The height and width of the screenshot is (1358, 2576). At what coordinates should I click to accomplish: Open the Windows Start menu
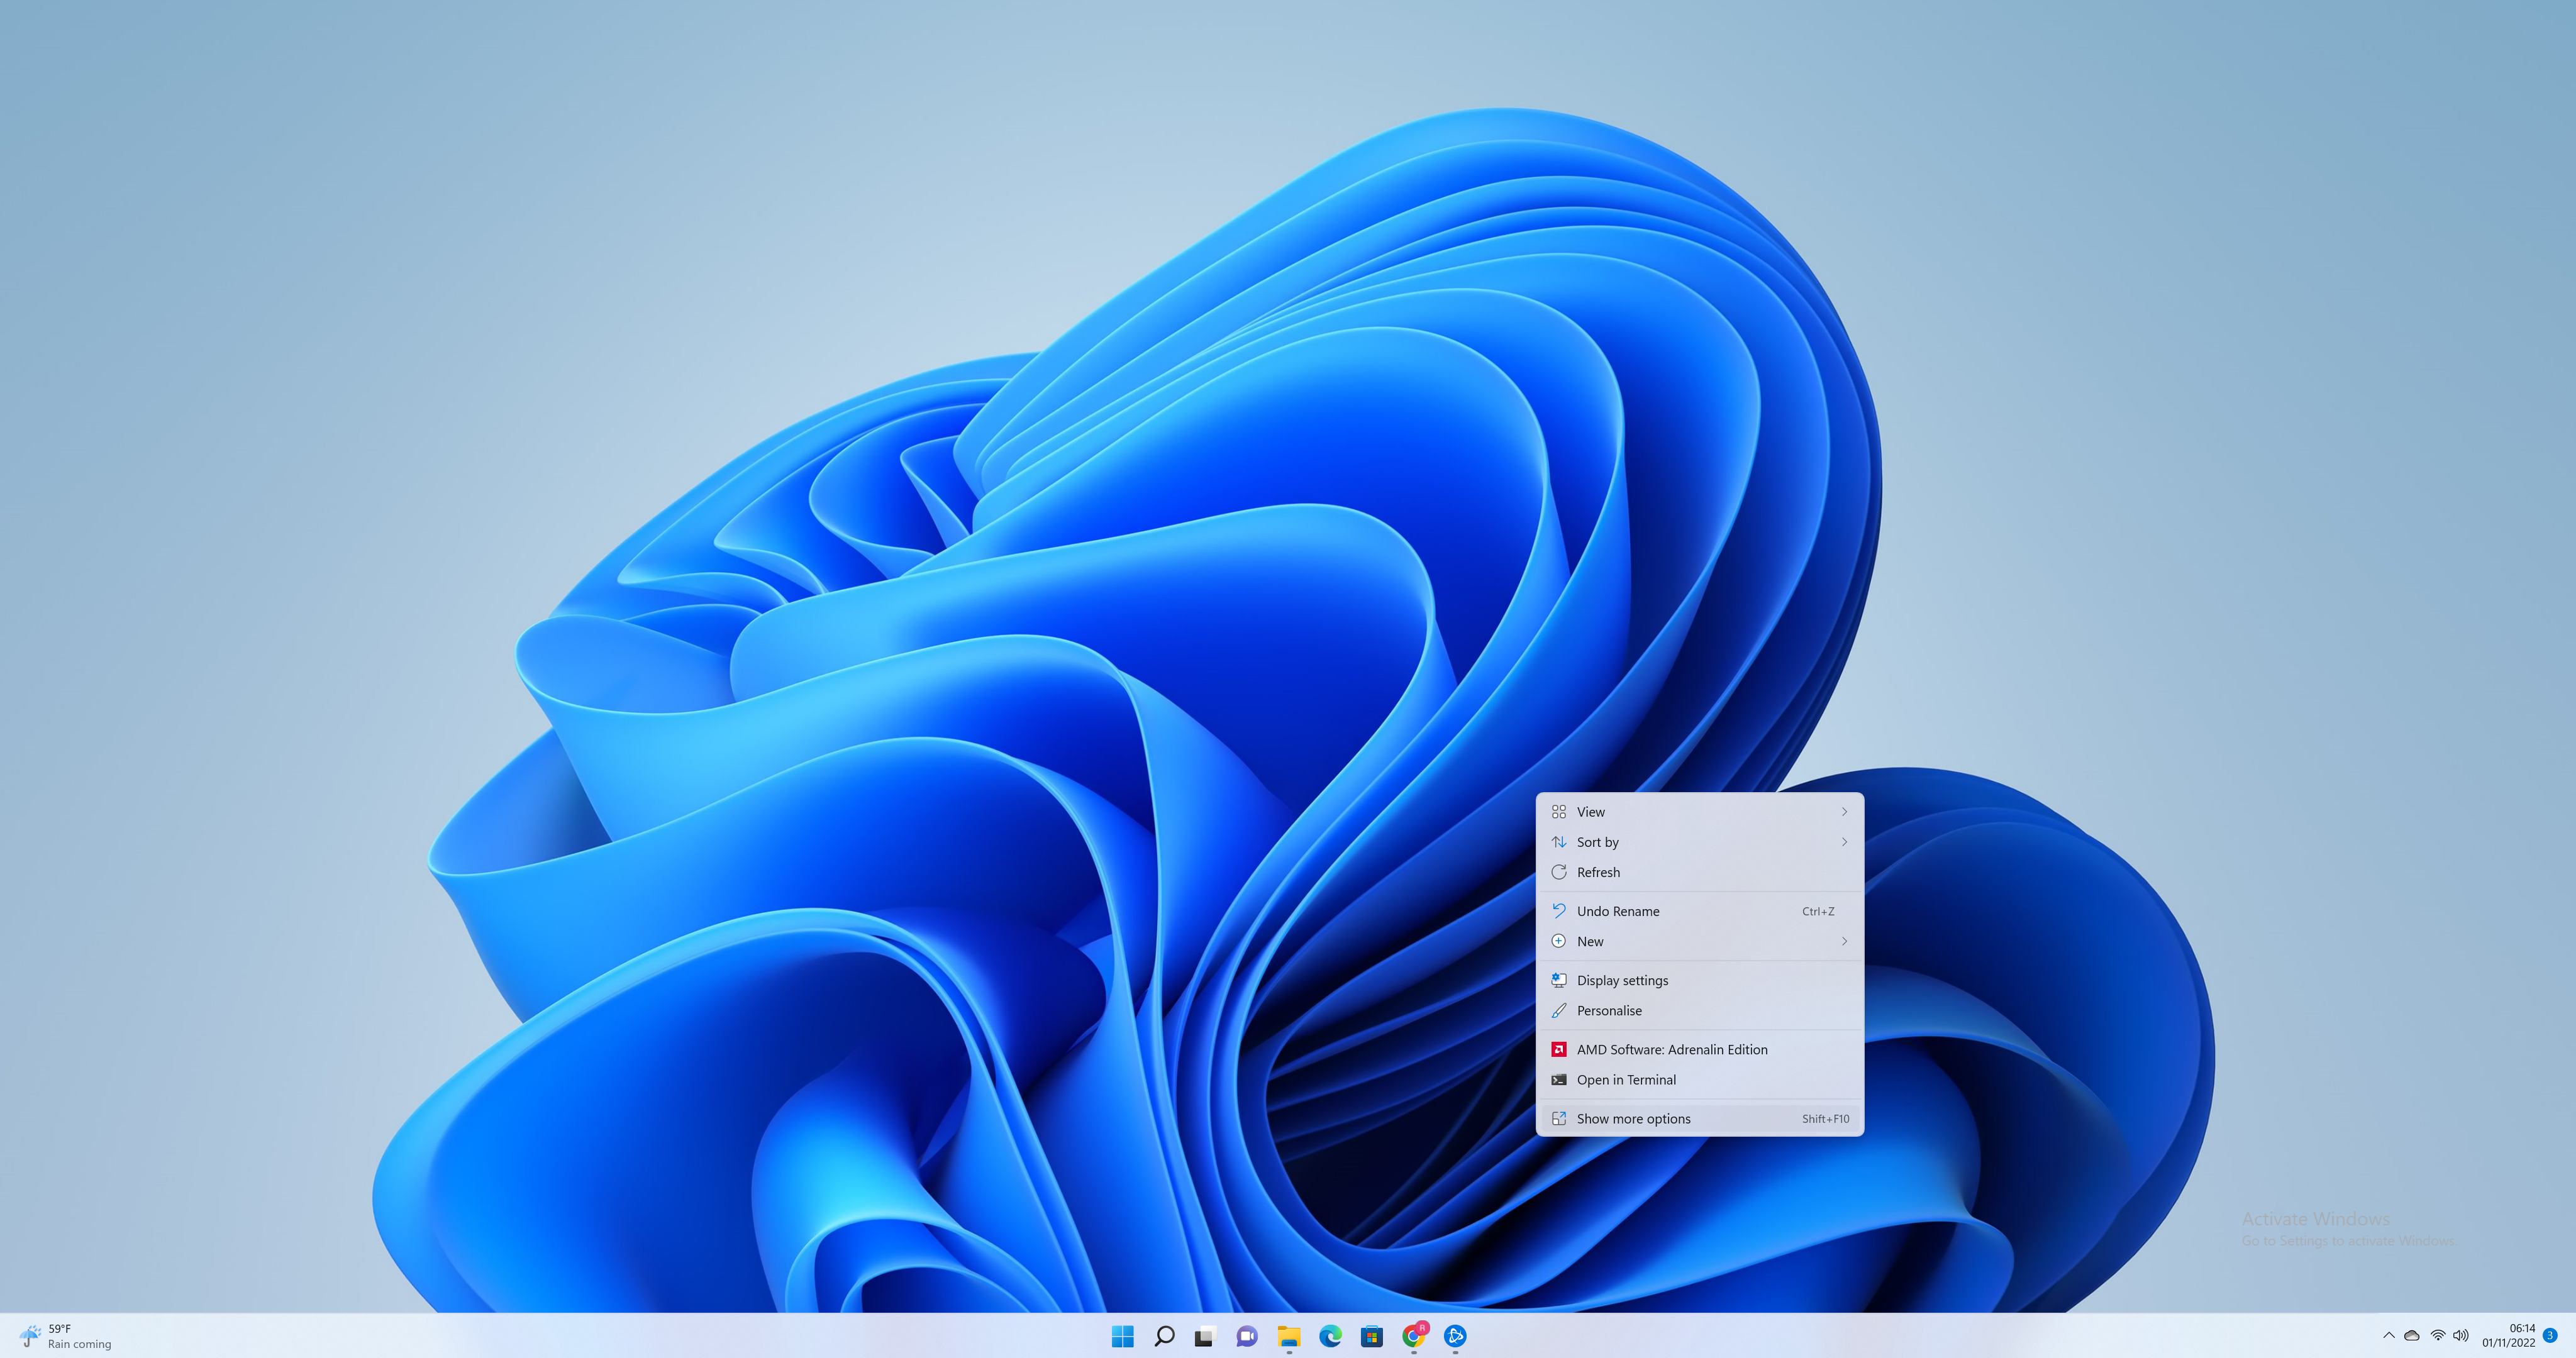click(1122, 1336)
